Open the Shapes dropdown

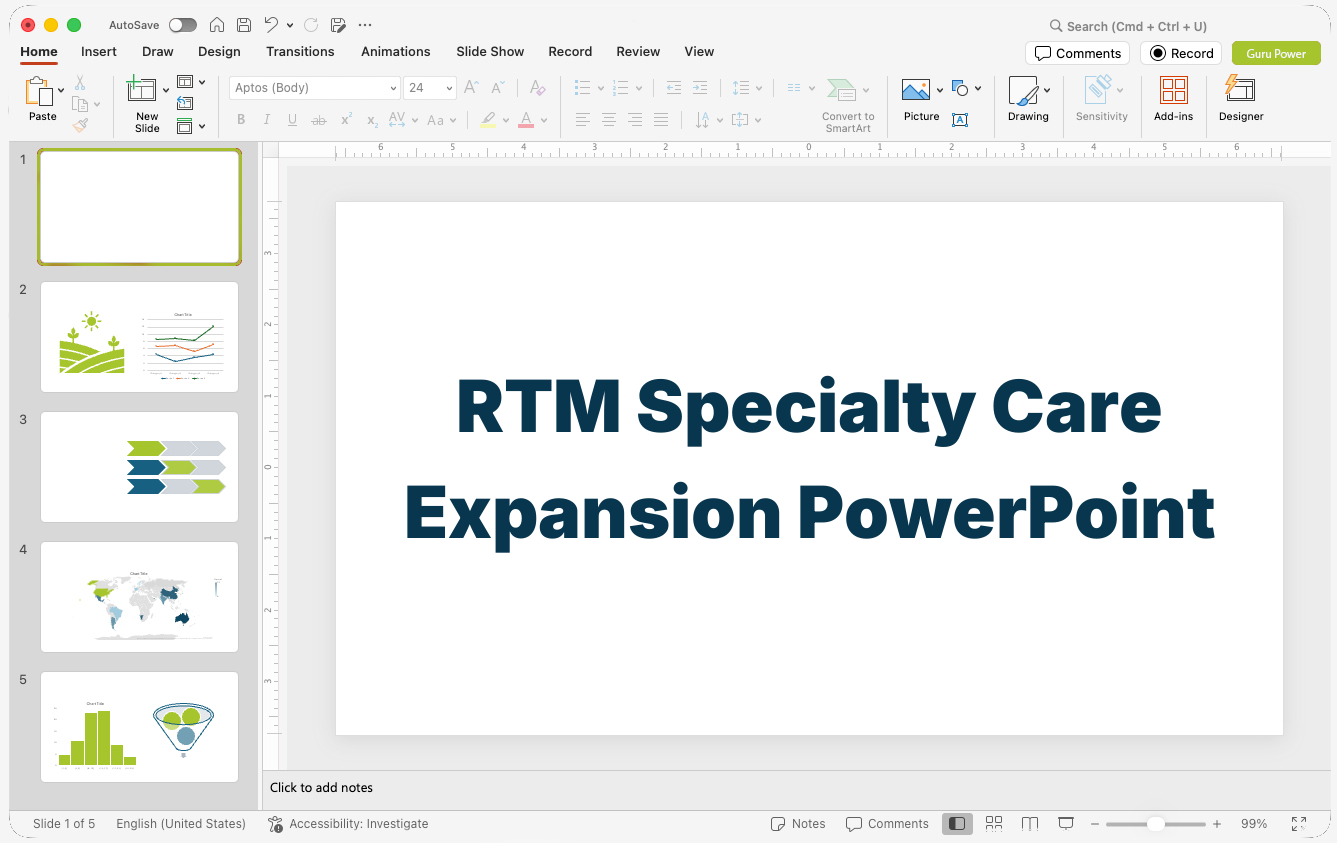(x=966, y=88)
